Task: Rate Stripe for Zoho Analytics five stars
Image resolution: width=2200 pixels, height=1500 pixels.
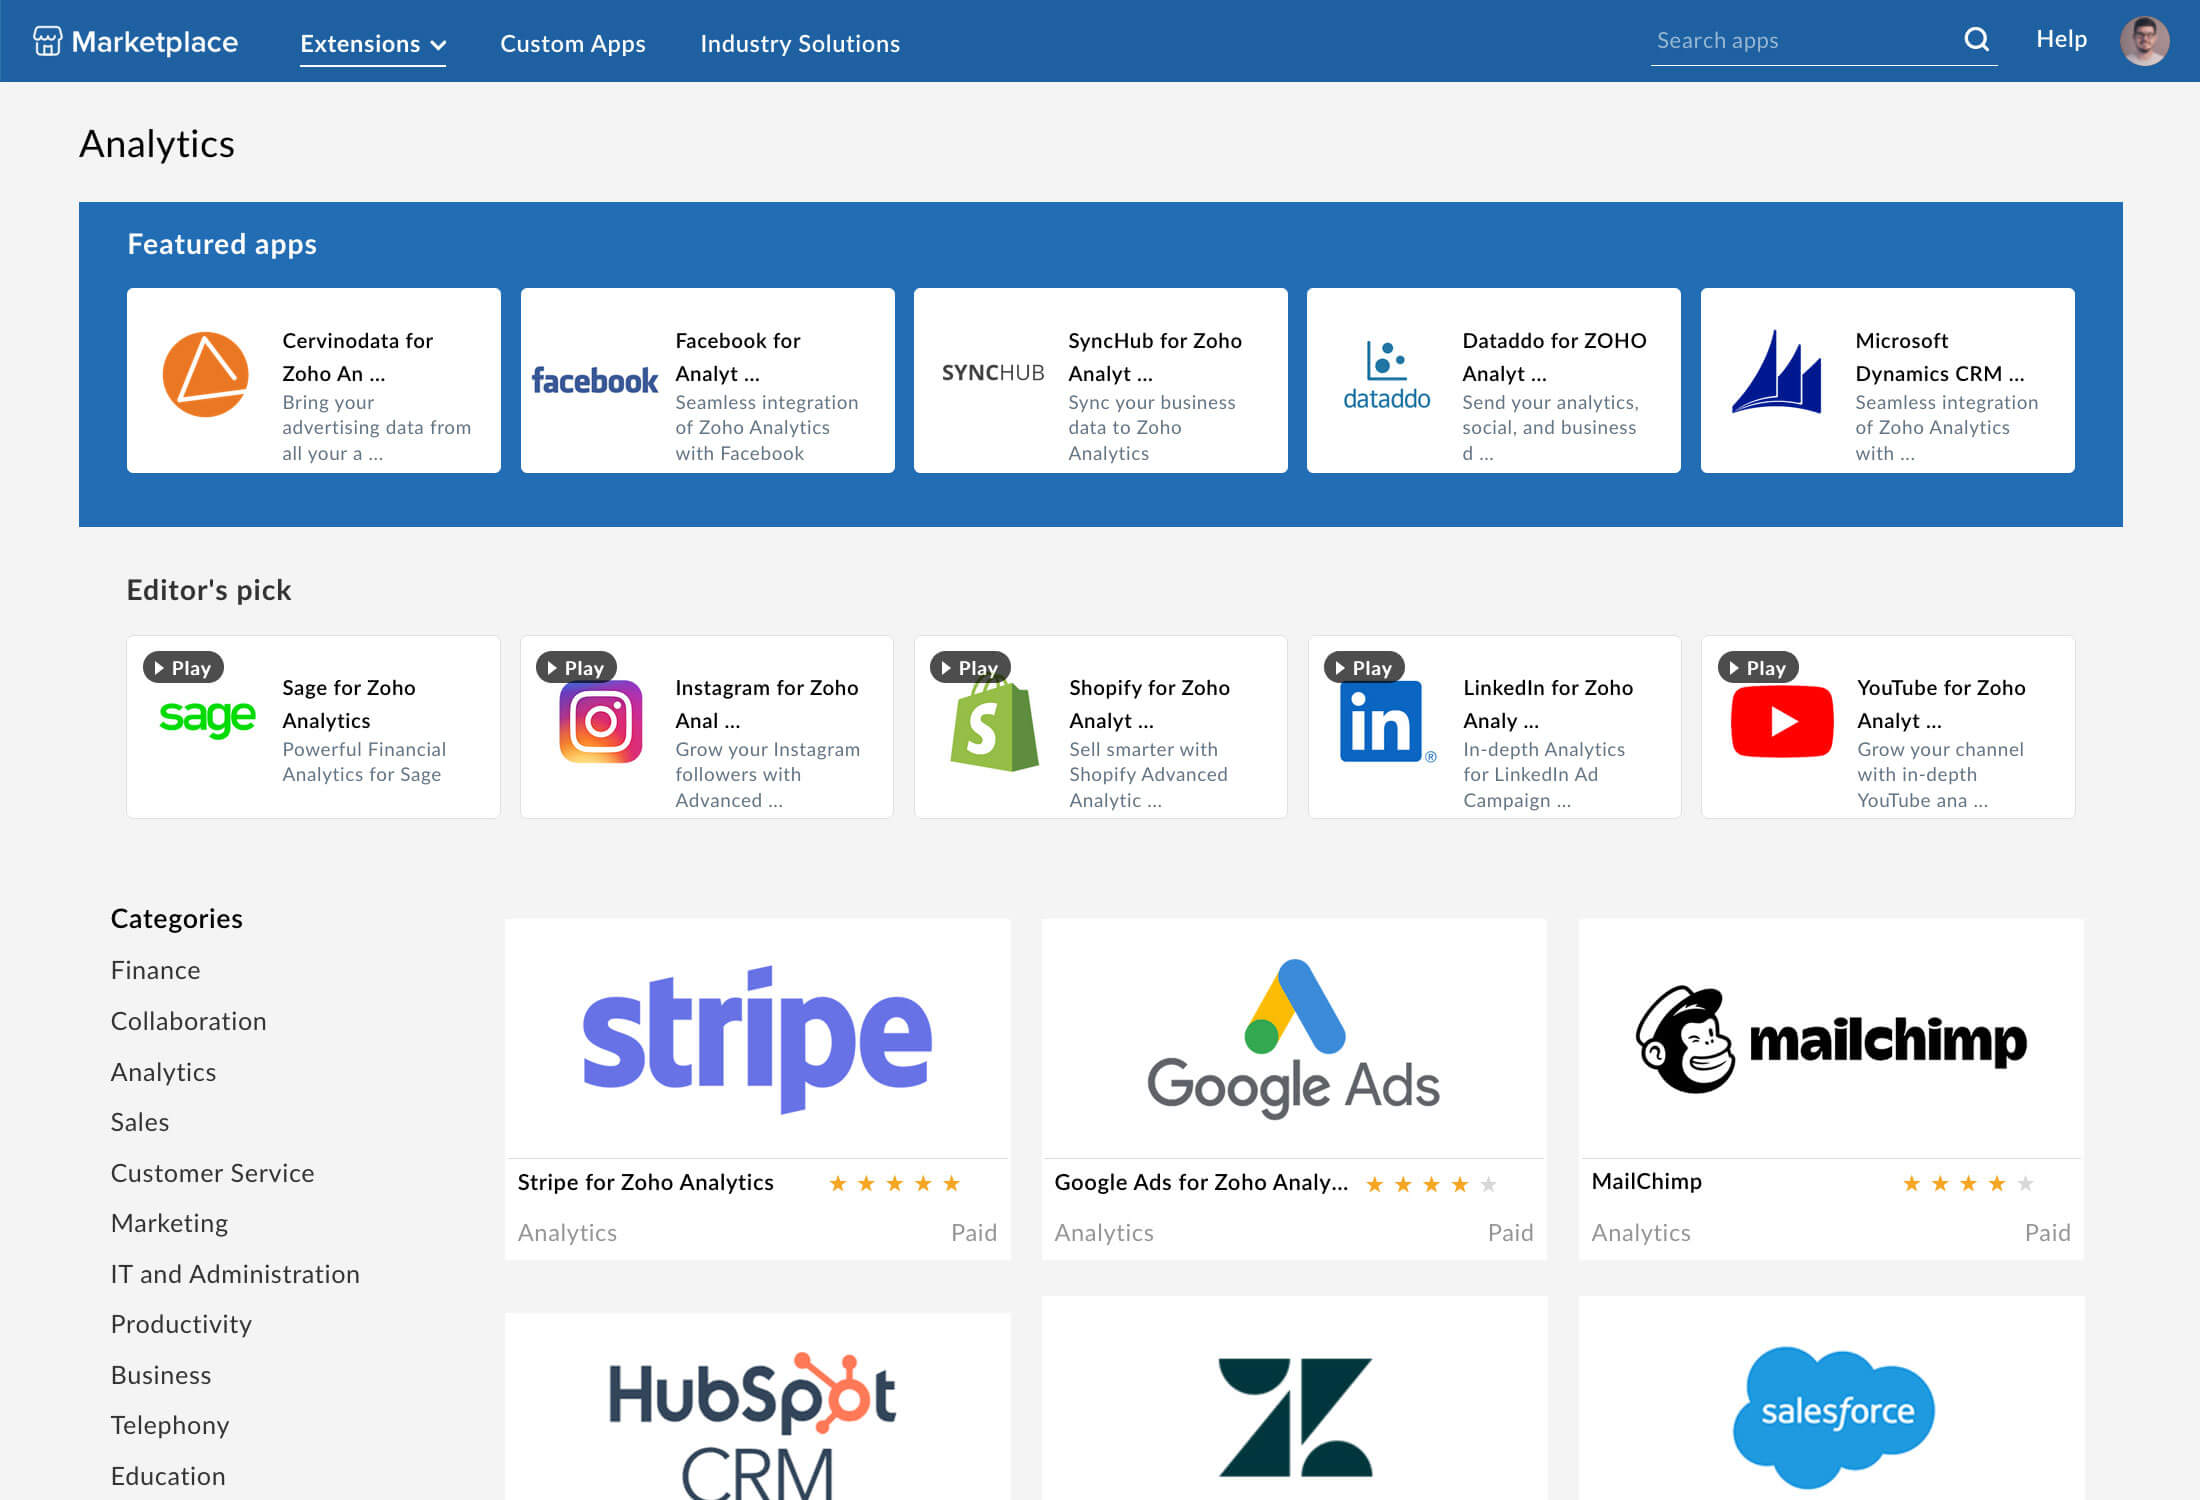Action: [954, 1184]
